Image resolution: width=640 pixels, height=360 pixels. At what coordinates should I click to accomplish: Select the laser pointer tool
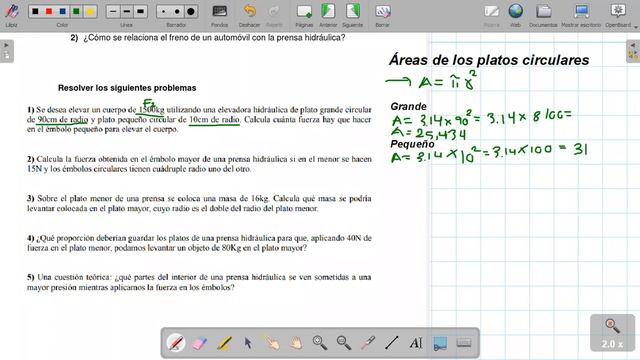(x=368, y=343)
